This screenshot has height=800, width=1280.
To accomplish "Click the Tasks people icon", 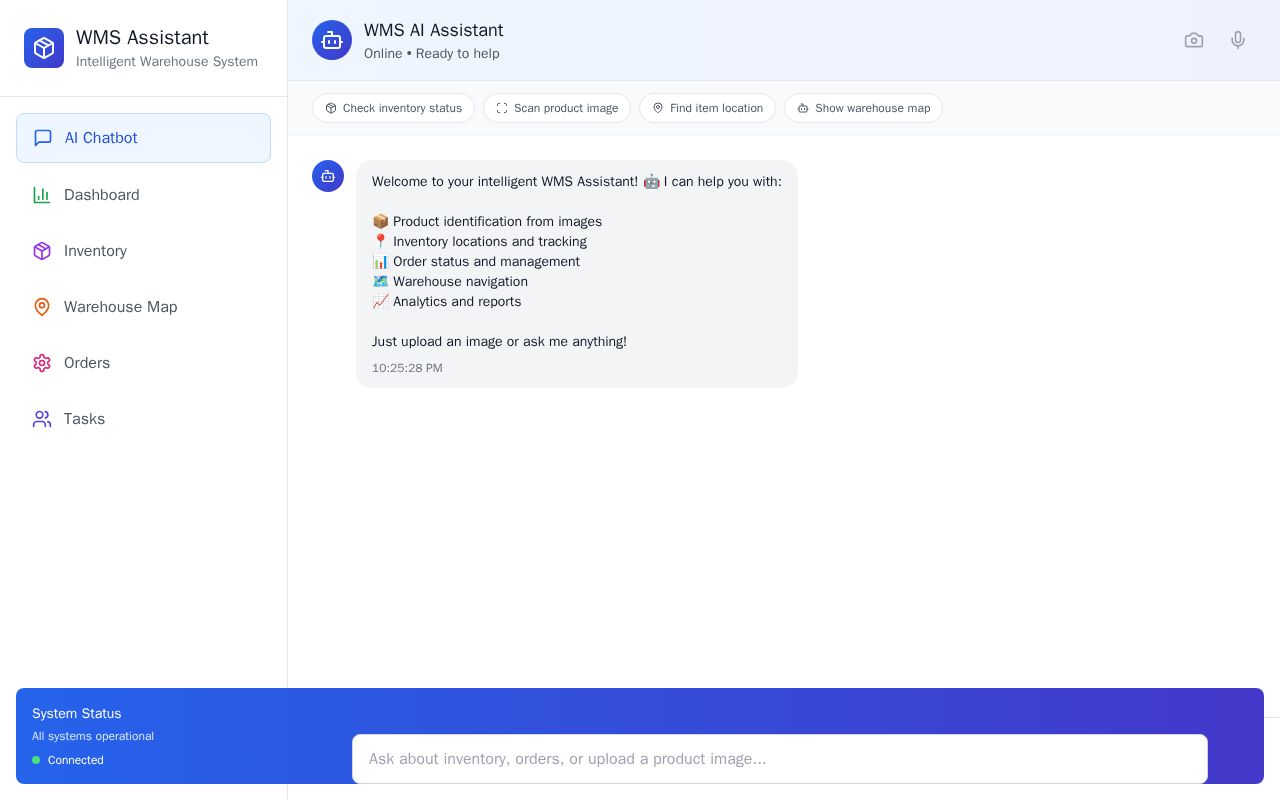I will point(42,419).
